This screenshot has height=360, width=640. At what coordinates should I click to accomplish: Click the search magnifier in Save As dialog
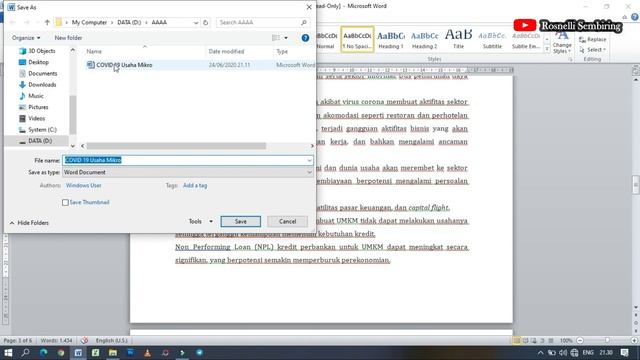[304, 22]
